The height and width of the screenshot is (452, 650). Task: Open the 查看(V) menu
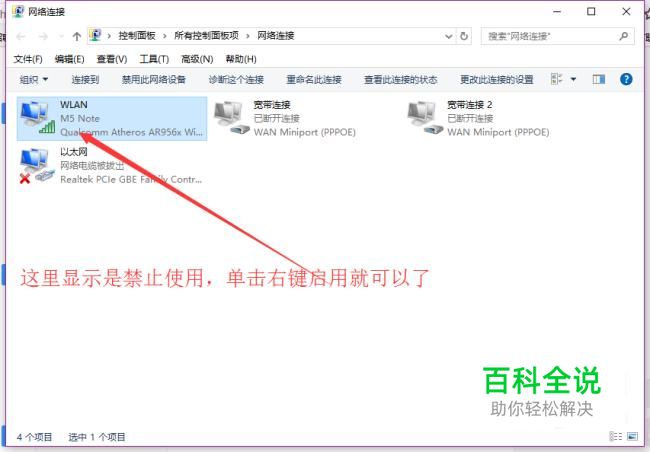point(112,59)
